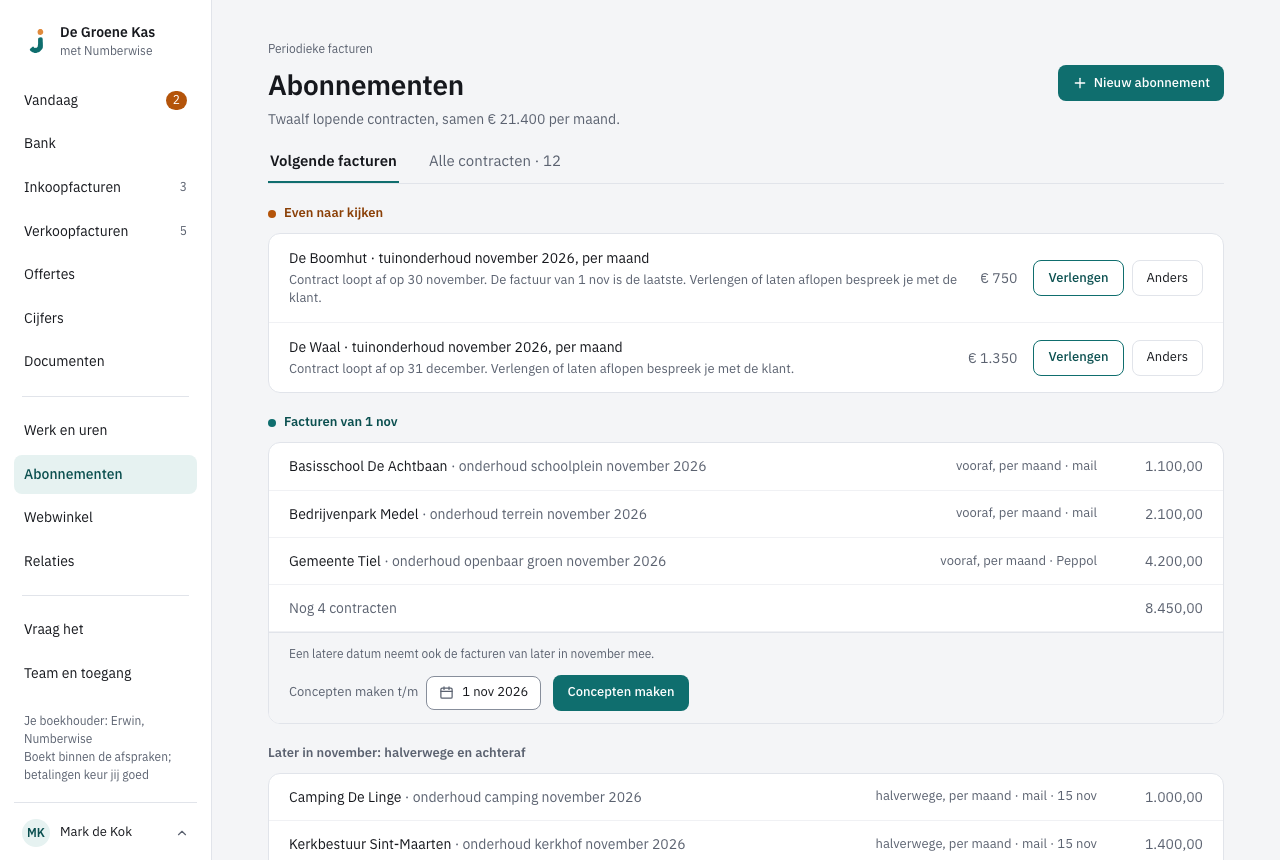Click the De Boomhut tuinonderhoud title

[x=469, y=258]
